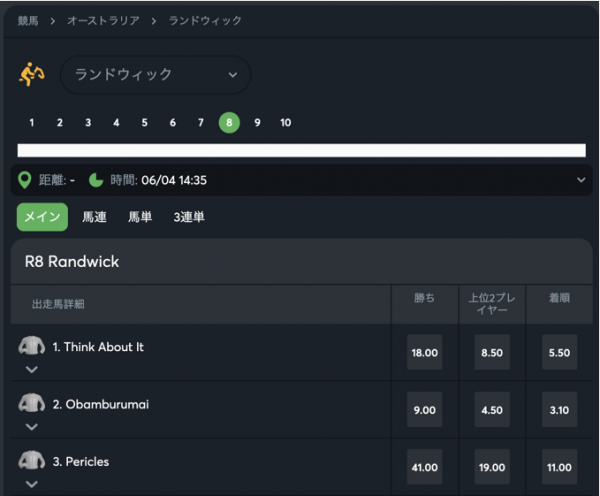600x496 pixels.
Task: Click the 着順 column header
Action: pos(559,298)
